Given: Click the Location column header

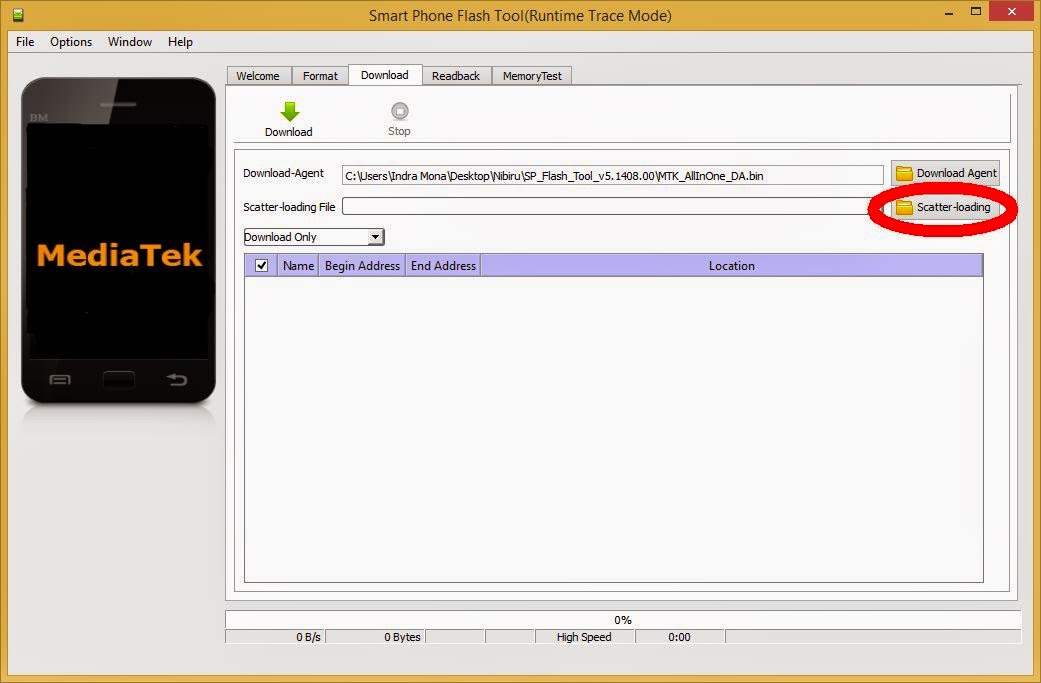Looking at the screenshot, I should click(732, 266).
